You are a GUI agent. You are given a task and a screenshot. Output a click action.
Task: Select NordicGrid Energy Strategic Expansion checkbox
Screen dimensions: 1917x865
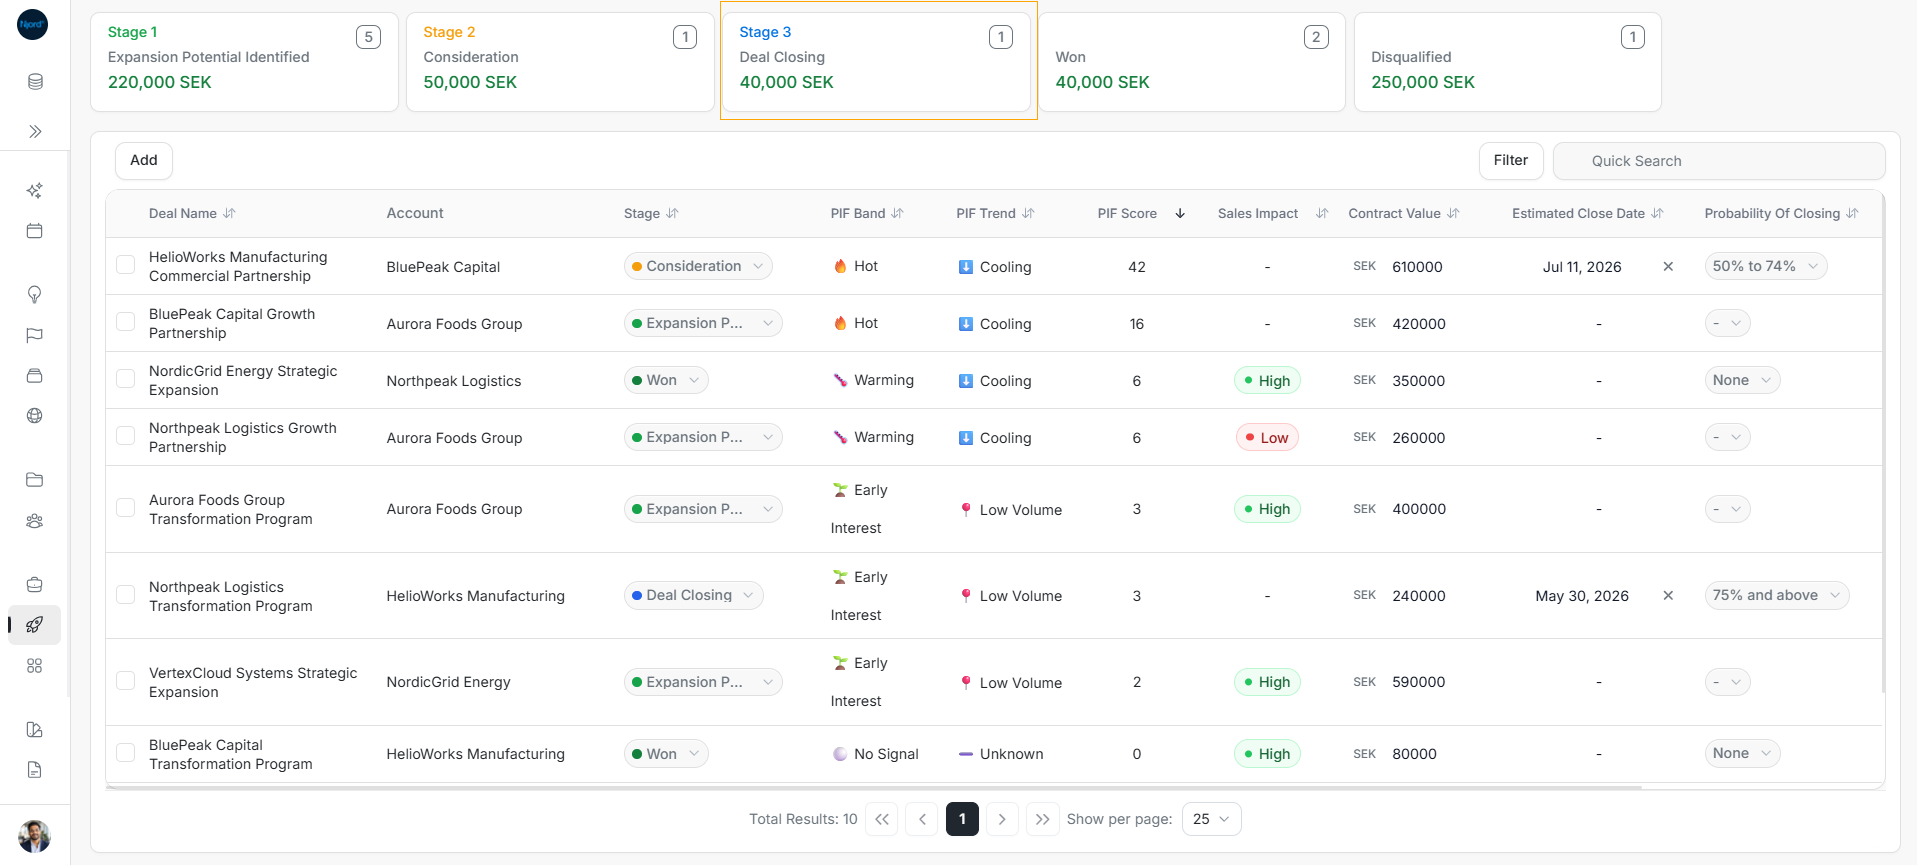pyautogui.click(x=126, y=379)
